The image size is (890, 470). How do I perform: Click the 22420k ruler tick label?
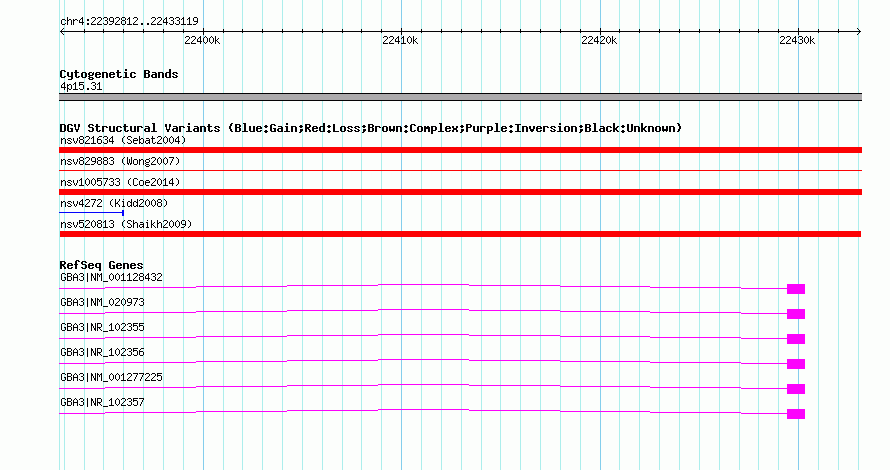pyautogui.click(x=599, y=40)
